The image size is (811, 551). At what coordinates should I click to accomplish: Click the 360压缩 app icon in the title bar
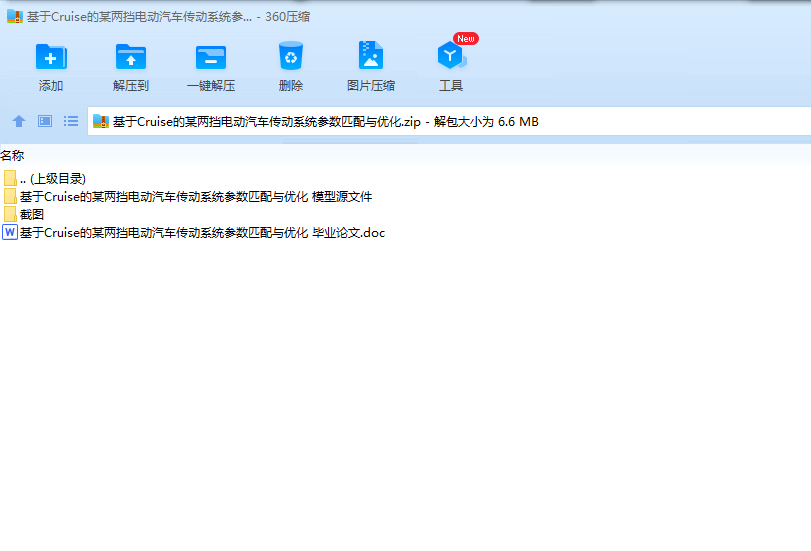15,17
